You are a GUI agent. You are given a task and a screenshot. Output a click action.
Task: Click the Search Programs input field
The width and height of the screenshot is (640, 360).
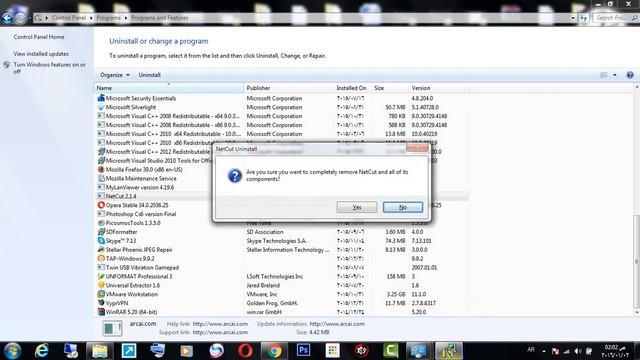[x=615, y=18]
